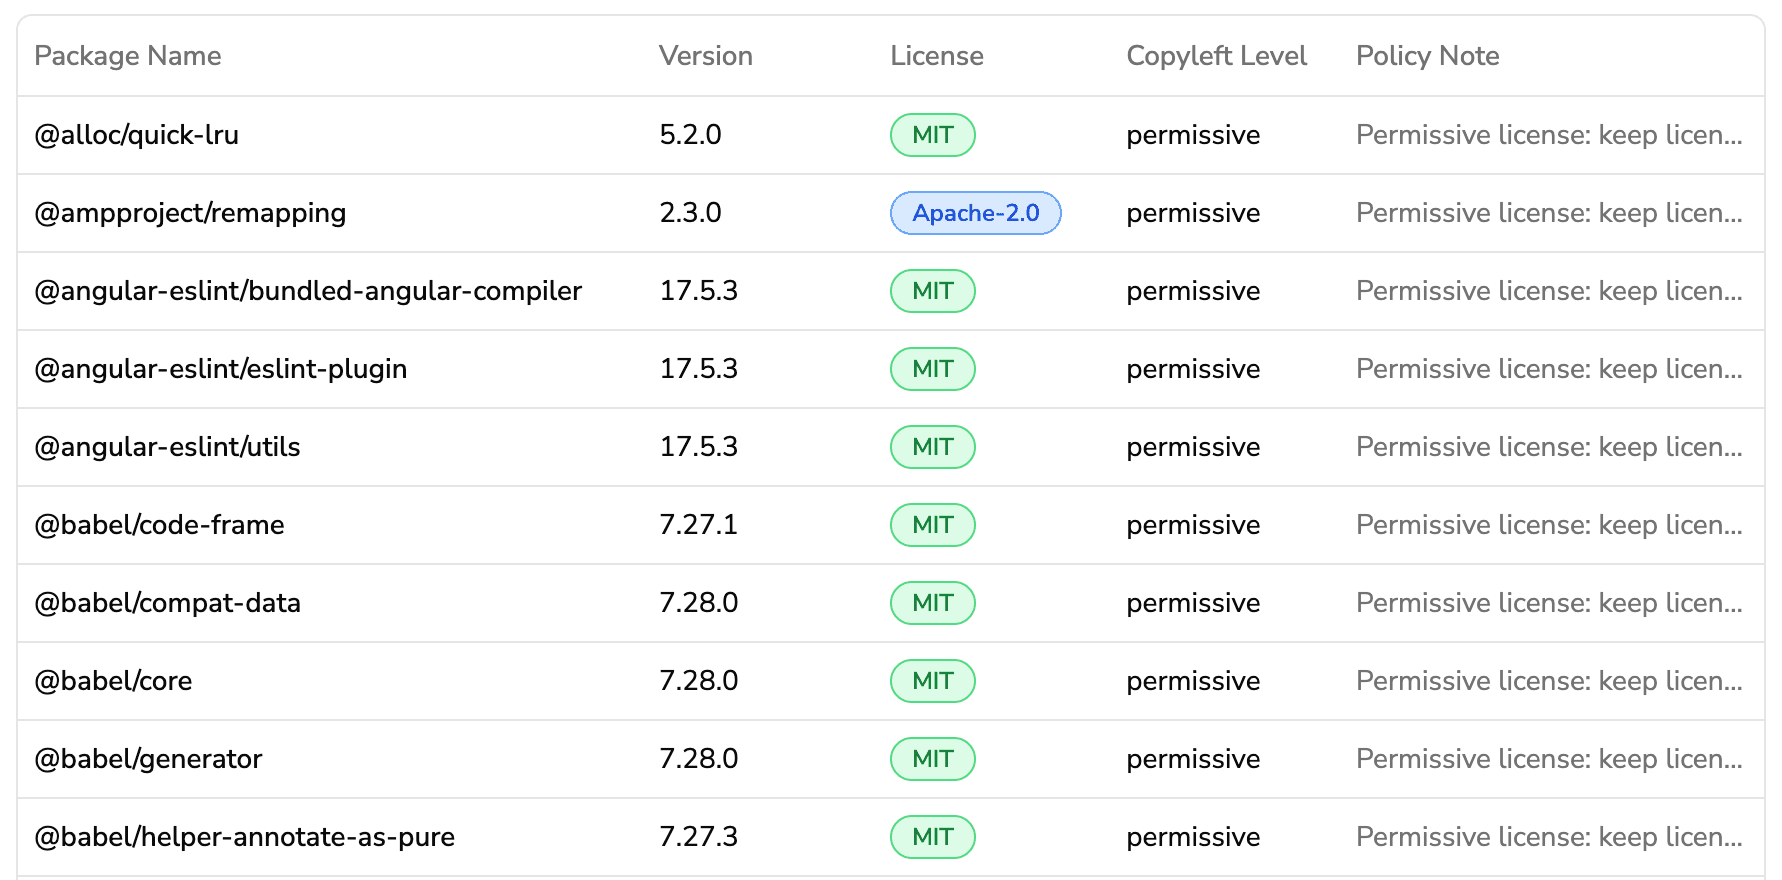Click the Copyleft Level column header
This screenshot has height=880, width=1782.
1216,56
